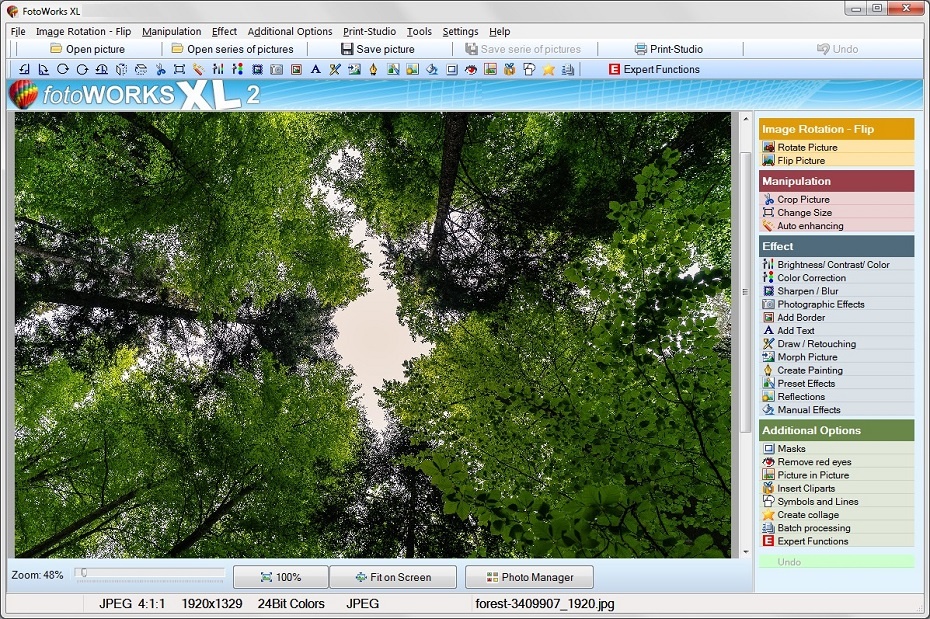Open the Settings menu

point(460,31)
